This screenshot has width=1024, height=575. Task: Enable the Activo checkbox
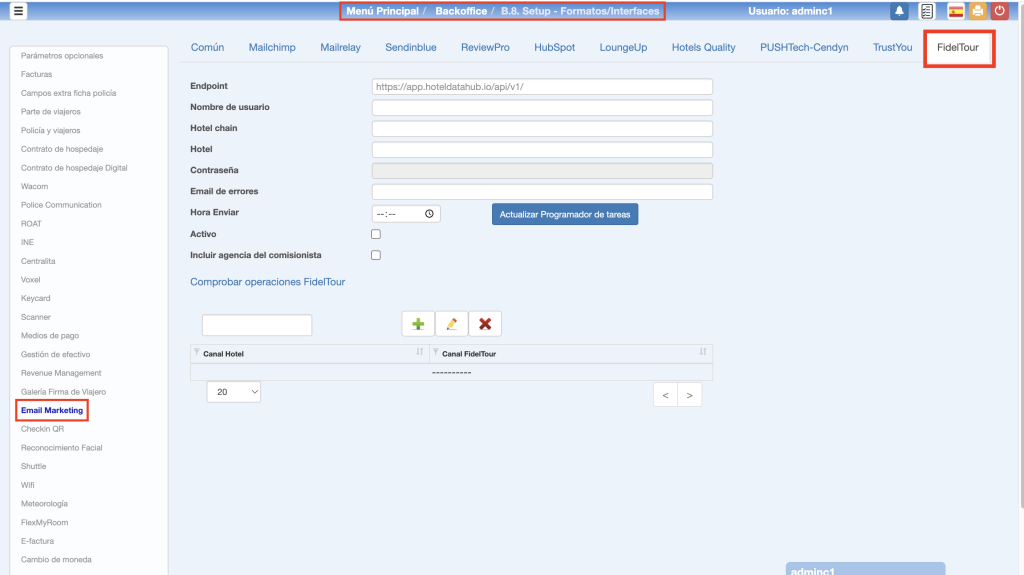[x=376, y=234]
